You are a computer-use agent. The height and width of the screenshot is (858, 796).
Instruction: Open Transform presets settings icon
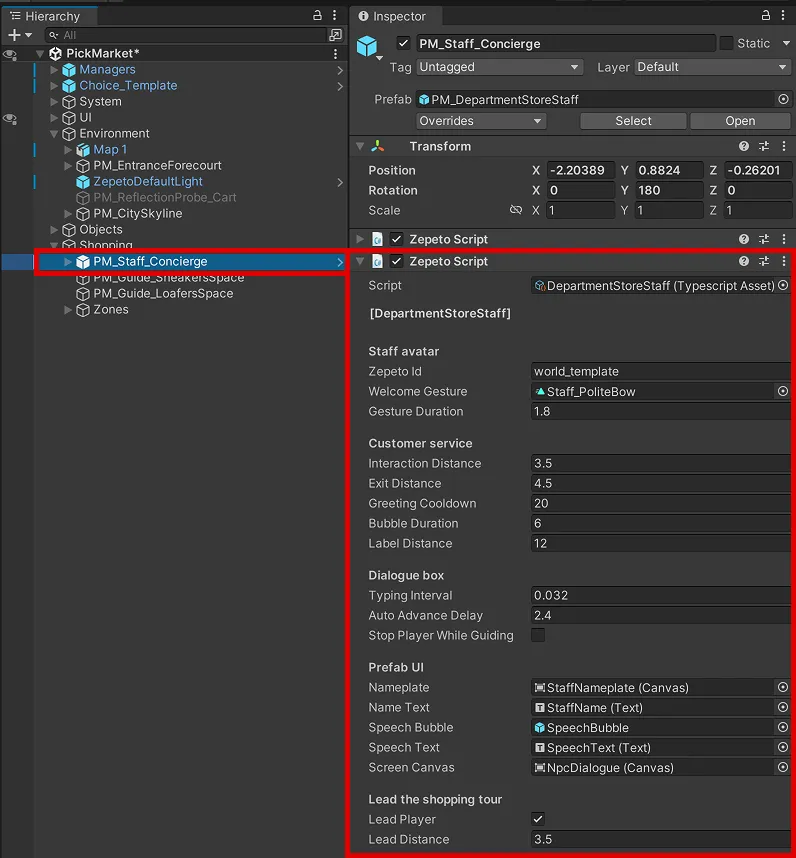click(764, 146)
